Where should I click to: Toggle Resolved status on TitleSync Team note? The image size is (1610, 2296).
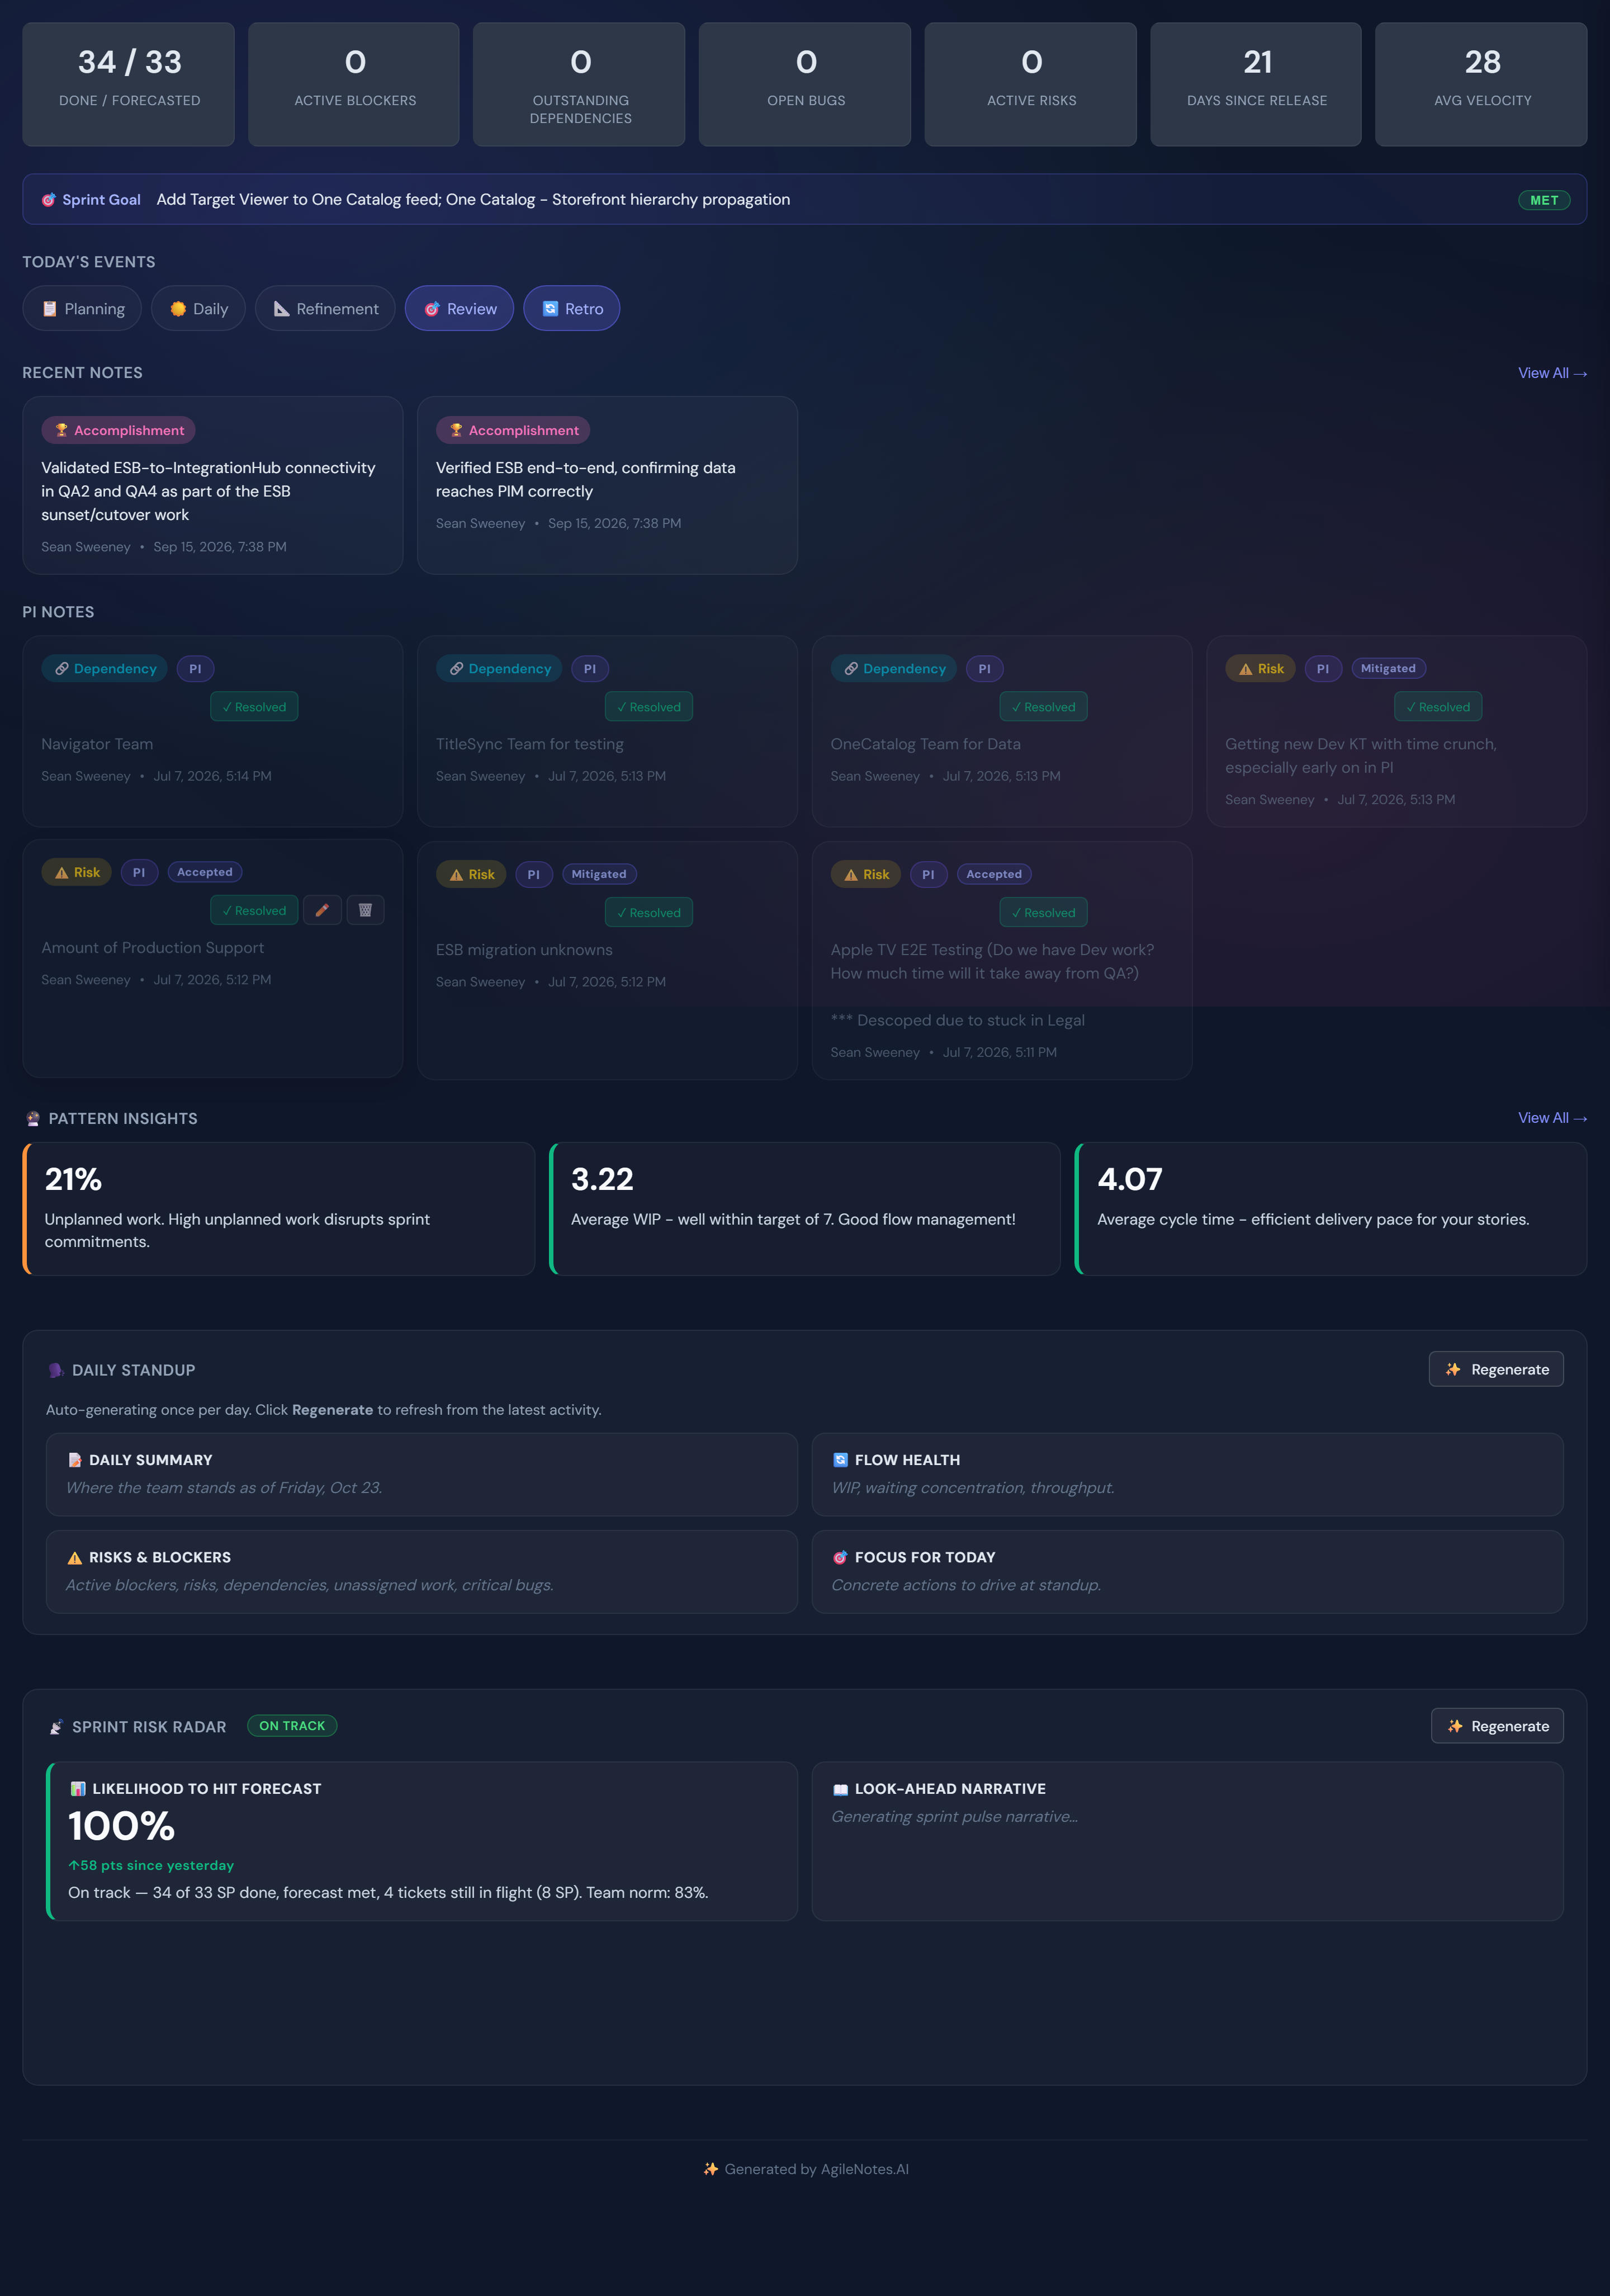click(x=649, y=707)
